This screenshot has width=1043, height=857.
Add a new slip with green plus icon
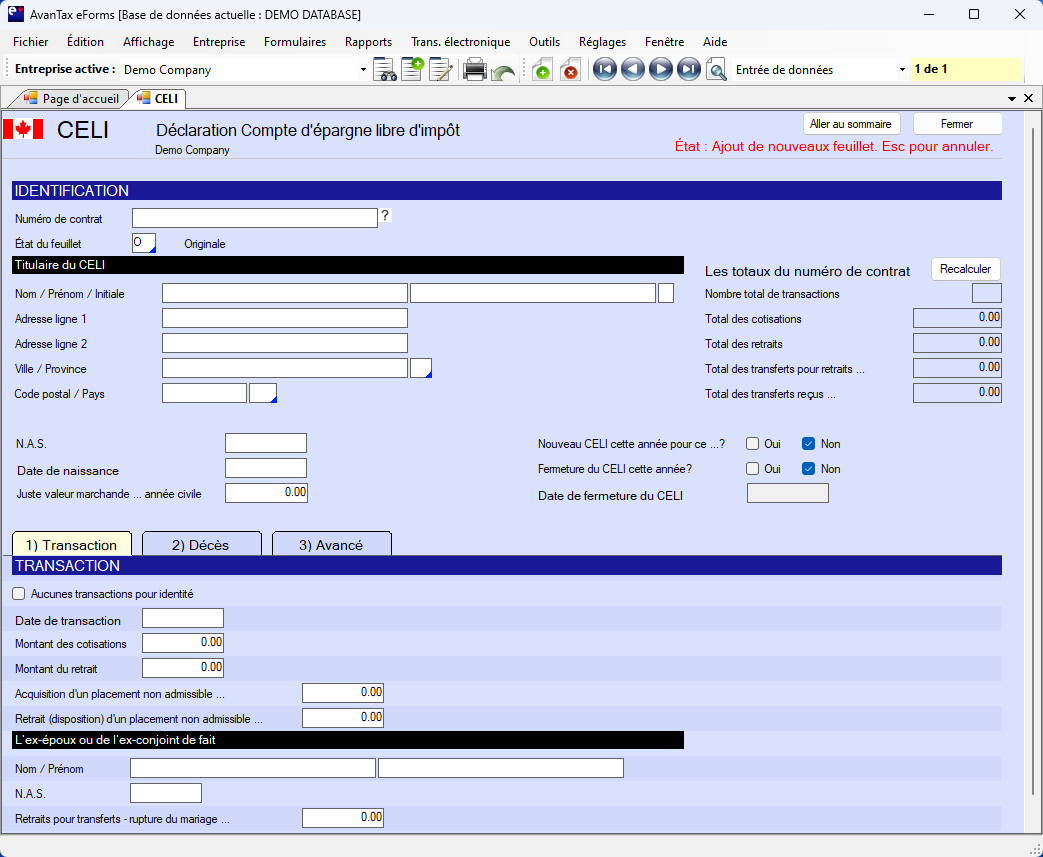click(541, 70)
